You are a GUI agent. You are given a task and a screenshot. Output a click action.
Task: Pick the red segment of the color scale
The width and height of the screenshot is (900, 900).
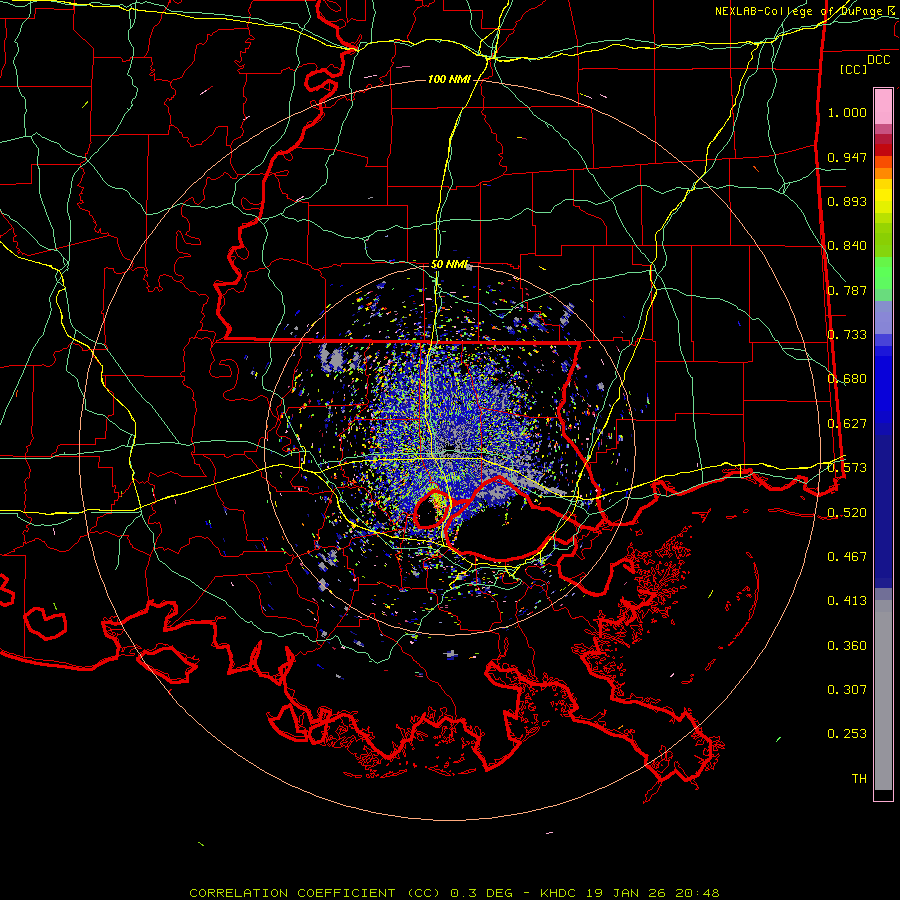(883, 149)
